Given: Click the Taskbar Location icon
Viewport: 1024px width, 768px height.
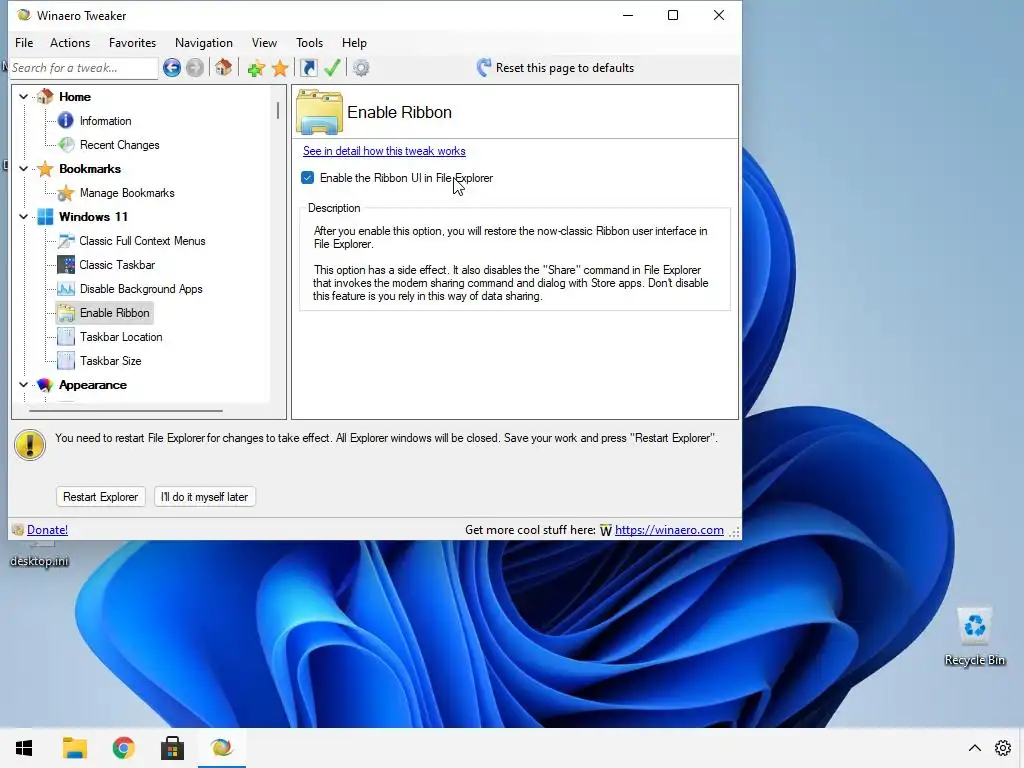Looking at the screenshot, I should point(65,336).
